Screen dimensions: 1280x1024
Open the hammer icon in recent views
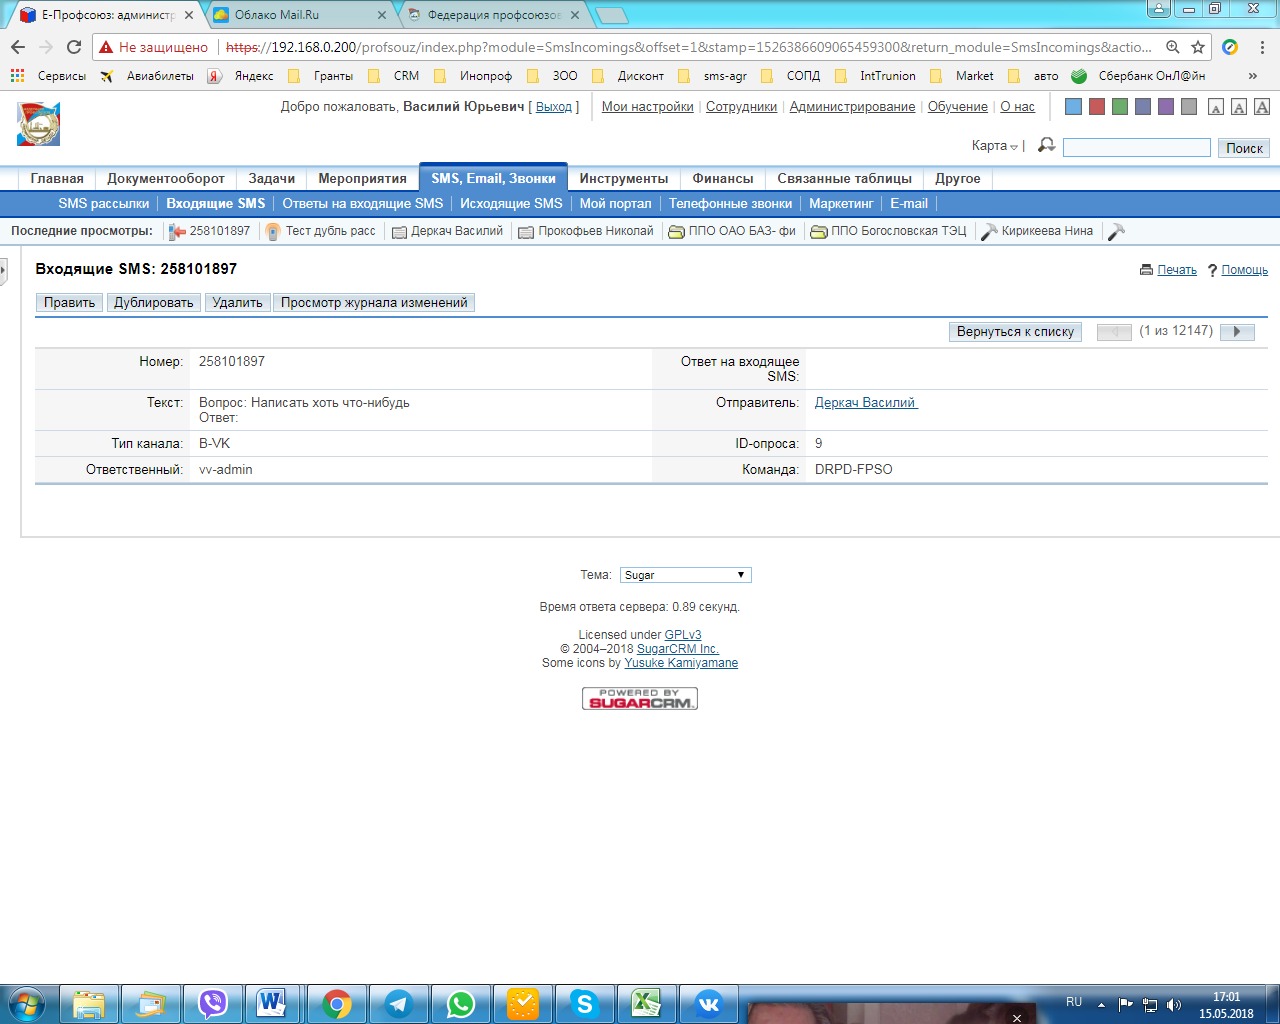(1117, 231)
